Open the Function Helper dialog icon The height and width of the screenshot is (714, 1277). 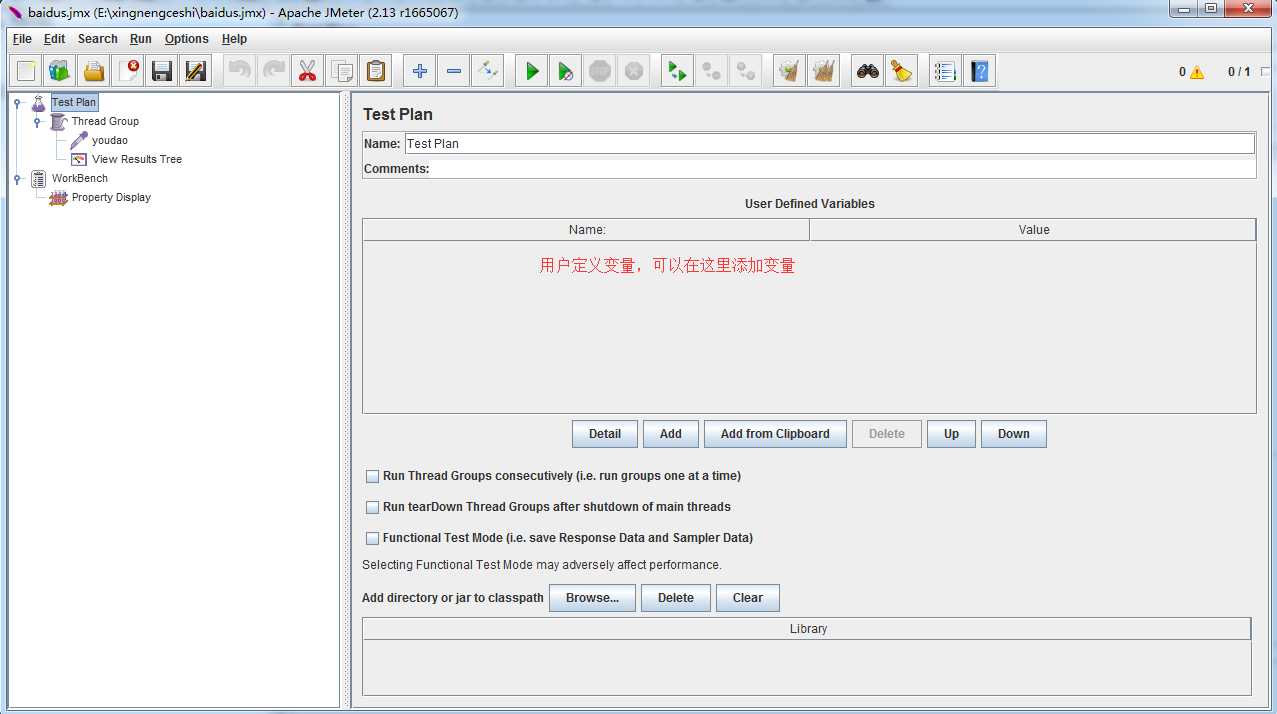click(945, 71)
